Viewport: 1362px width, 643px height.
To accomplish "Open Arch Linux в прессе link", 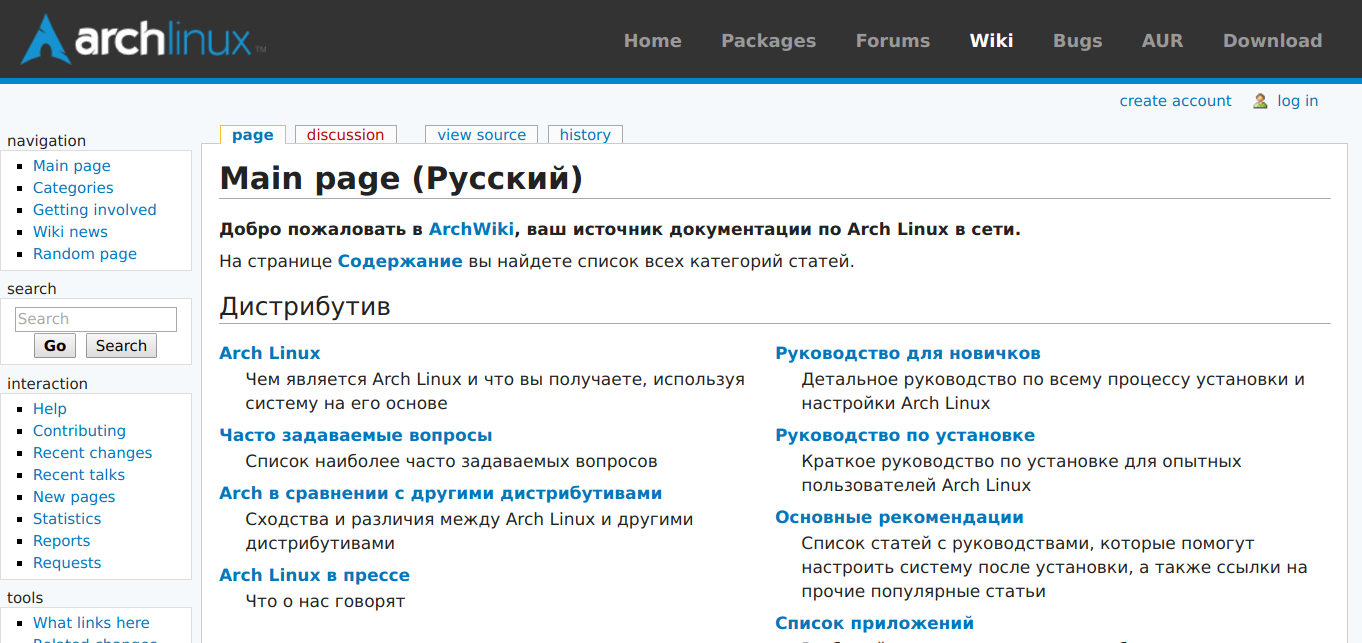I will pos(314,575).
